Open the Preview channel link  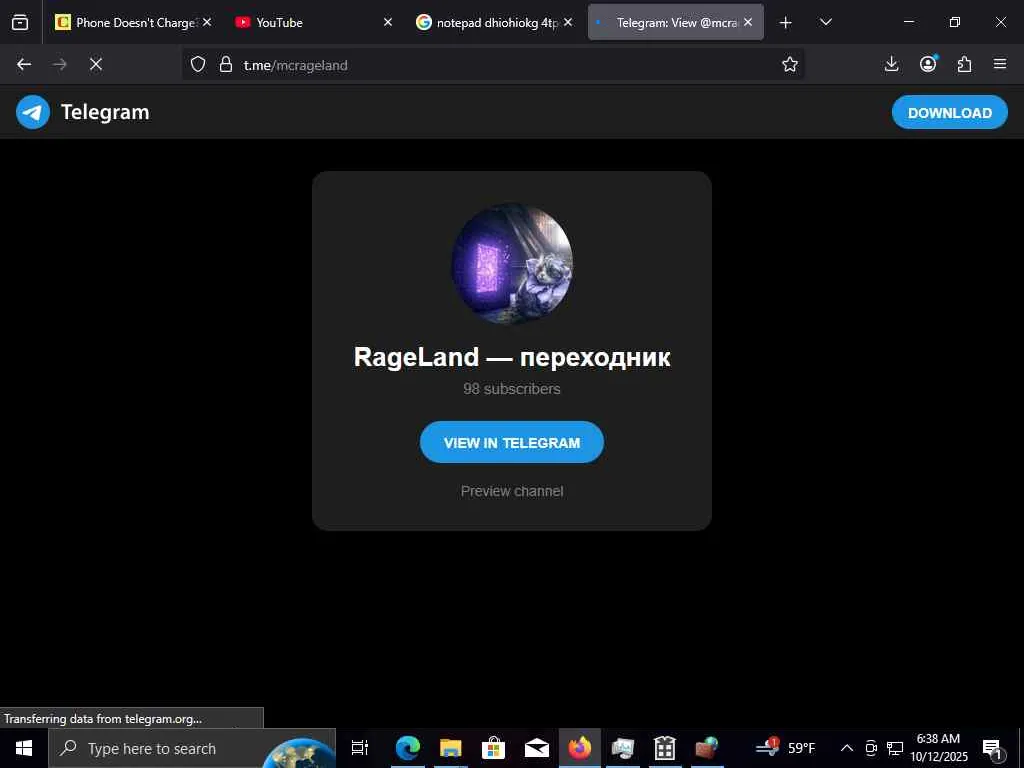click(512, 491)
